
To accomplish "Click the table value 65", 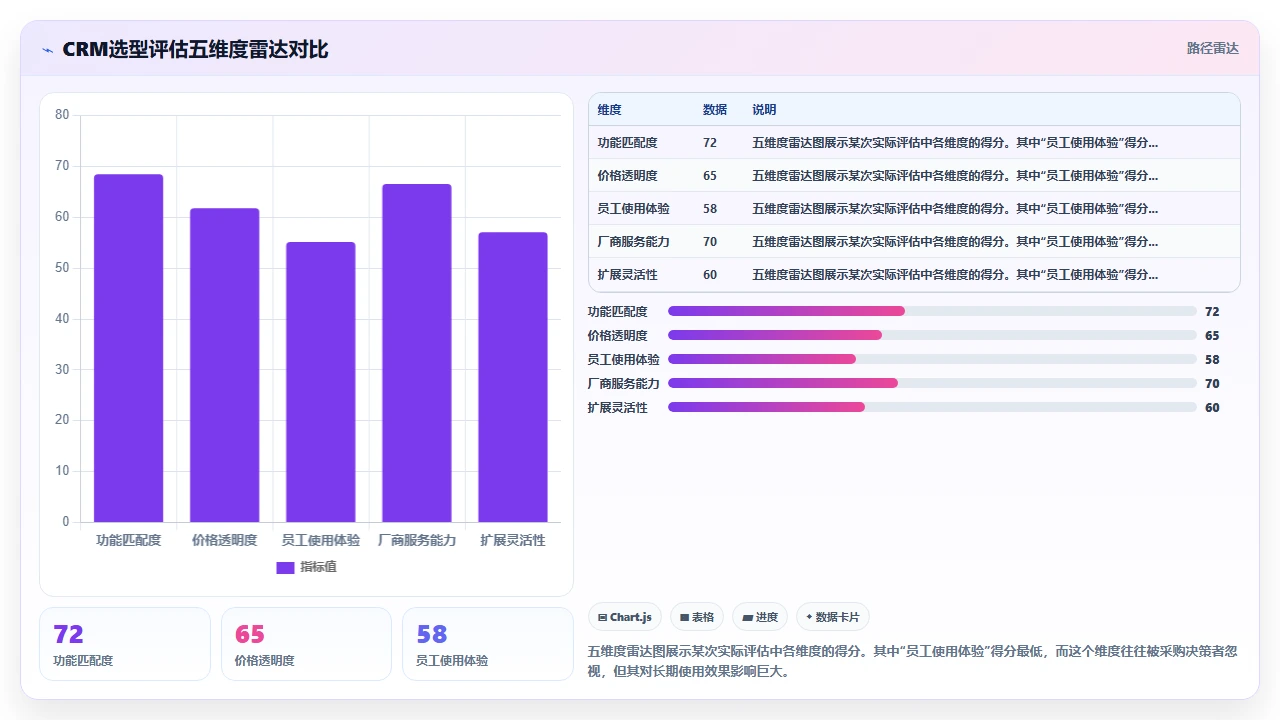I will point(710,176).
